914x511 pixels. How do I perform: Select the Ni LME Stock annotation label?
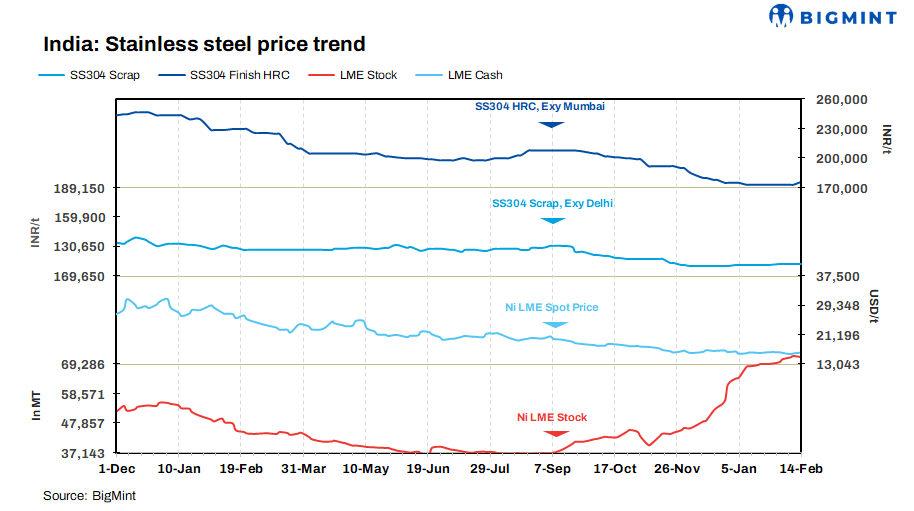click(x=552, y=417)
